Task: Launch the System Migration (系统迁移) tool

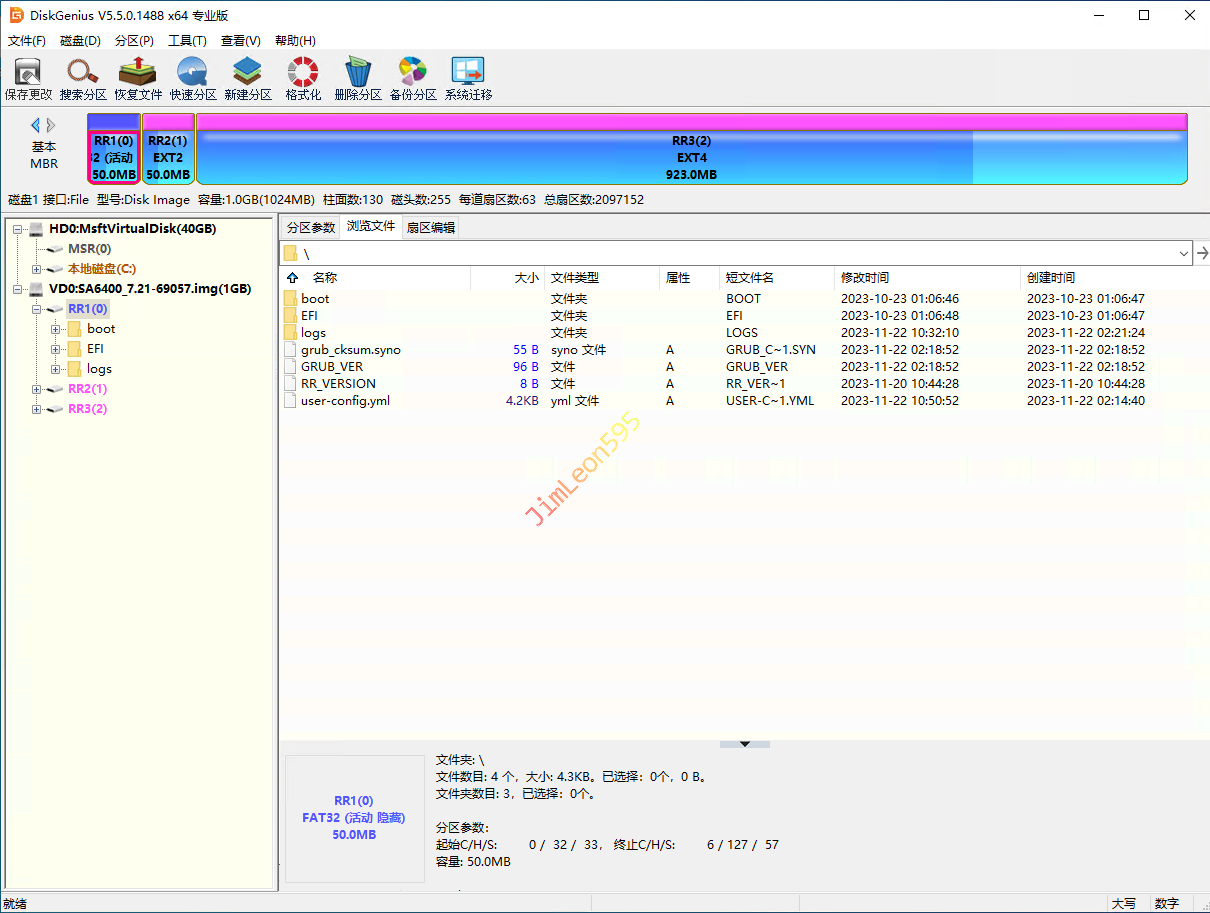Action: [468, 79]
